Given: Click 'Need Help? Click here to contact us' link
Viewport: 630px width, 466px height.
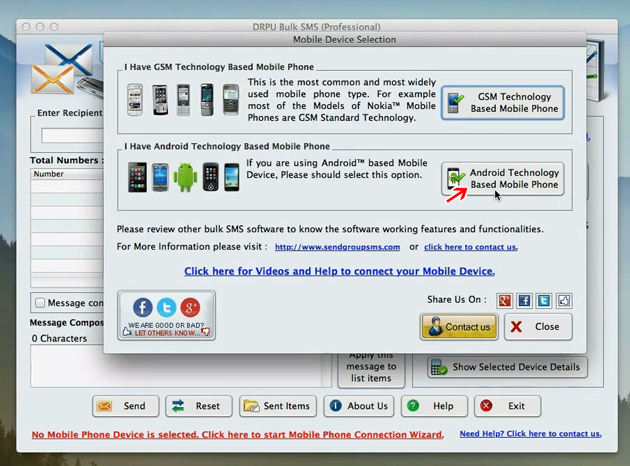Looking at the screenshot, I should click(x=531, y=434).
